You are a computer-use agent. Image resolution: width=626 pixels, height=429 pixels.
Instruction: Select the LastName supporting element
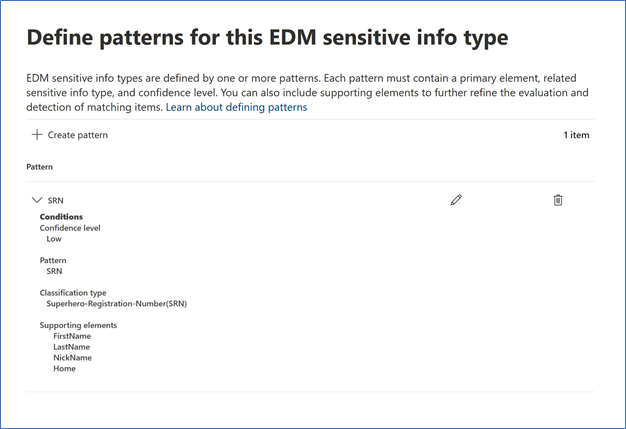pyautogui.click(x=71, y=347)
